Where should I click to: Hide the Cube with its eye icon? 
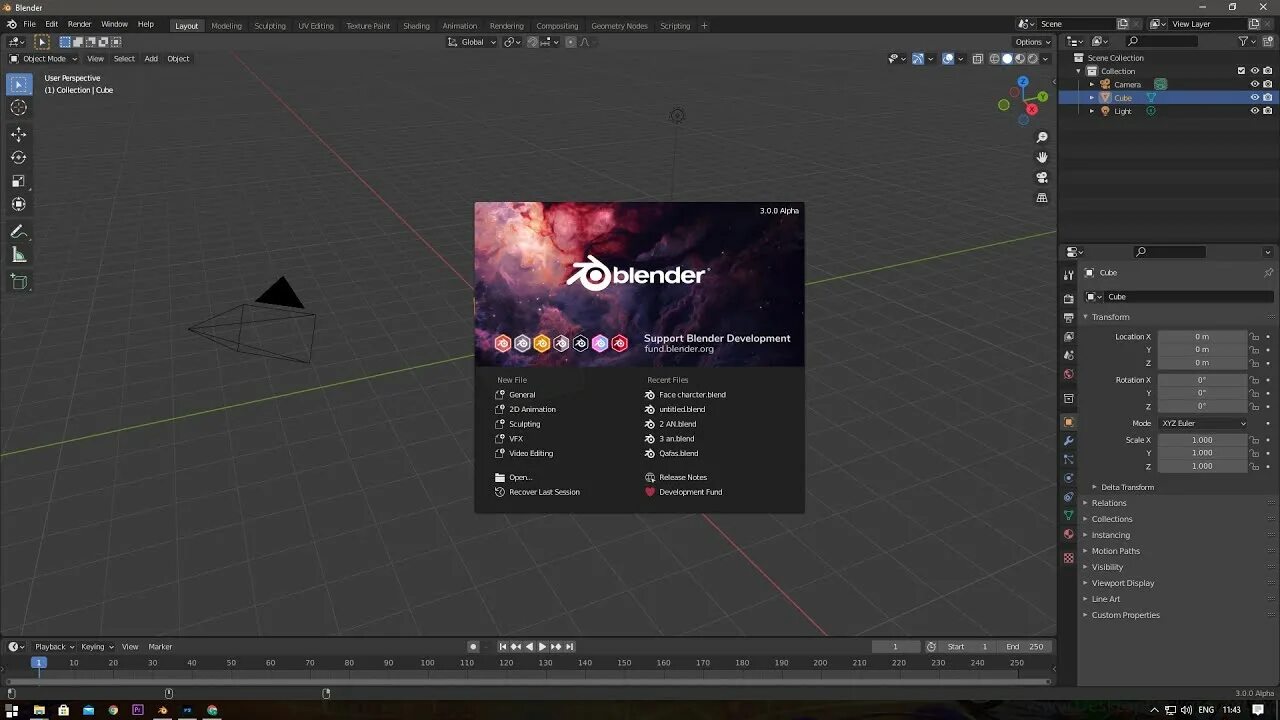coord(1255,98)
